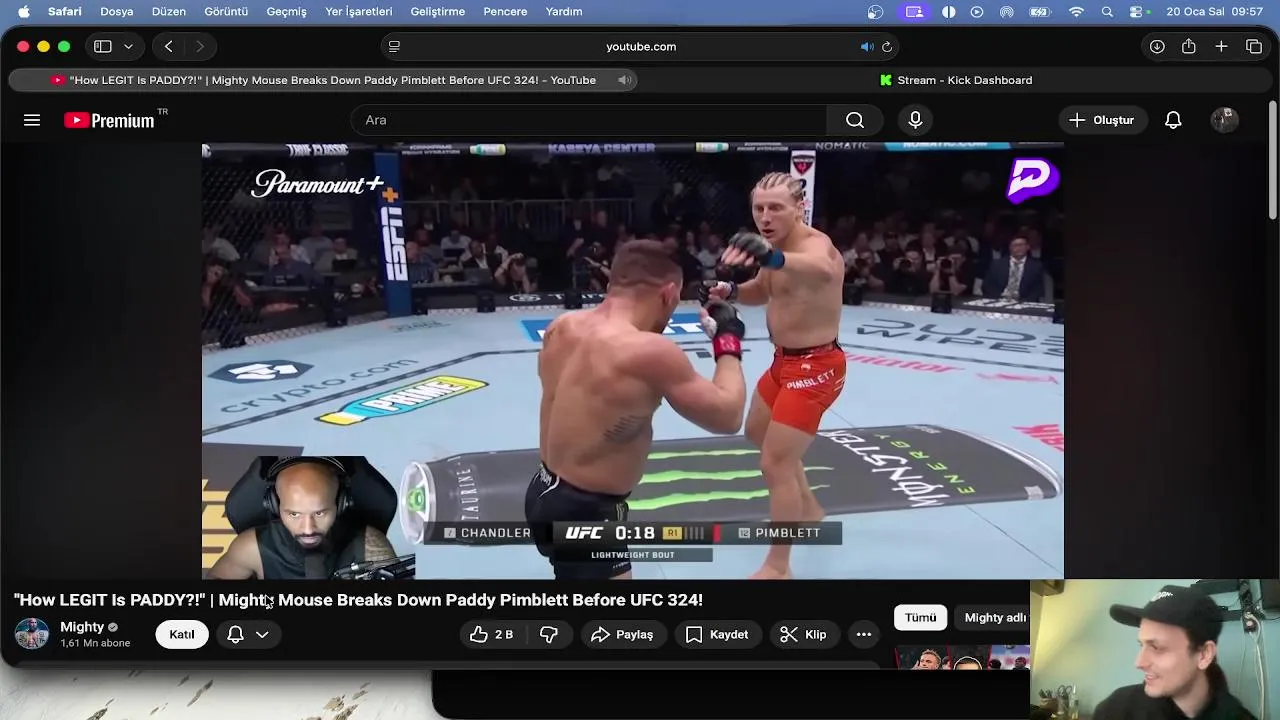Image resolution: width=1280 pixels, height=720 pixels.
Task: Click the Kaydet save button
Action: (717, 634)
